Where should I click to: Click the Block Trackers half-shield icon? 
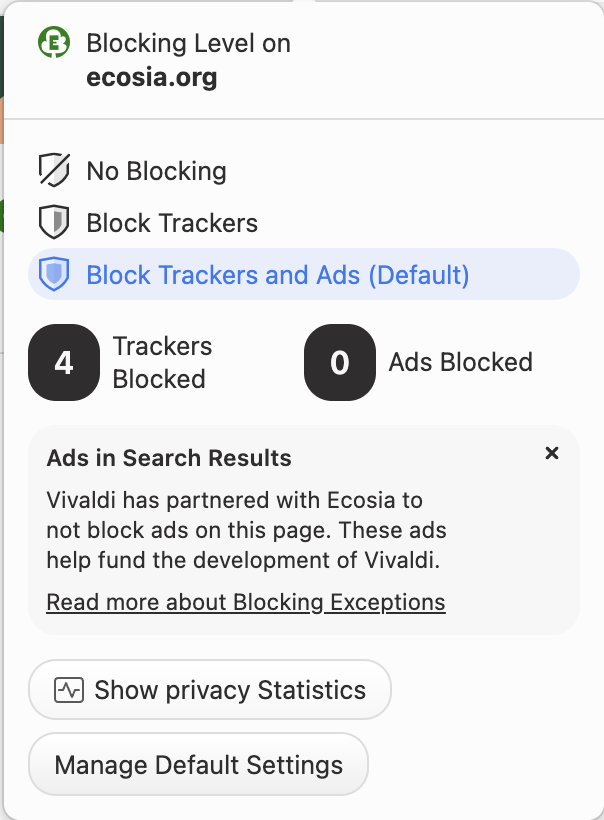coord(53,222)
